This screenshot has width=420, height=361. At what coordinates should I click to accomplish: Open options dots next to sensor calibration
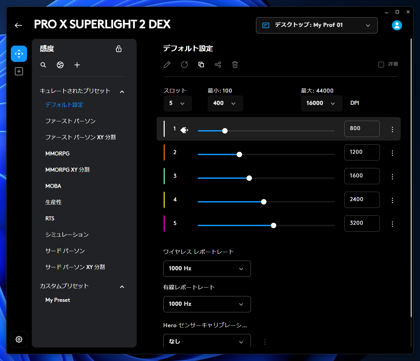click(265, 342)
